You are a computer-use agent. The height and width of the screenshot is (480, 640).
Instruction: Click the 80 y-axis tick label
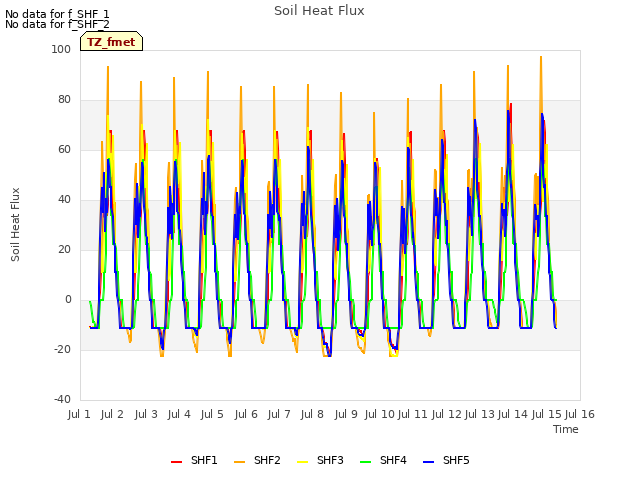[x=64, y=100]
